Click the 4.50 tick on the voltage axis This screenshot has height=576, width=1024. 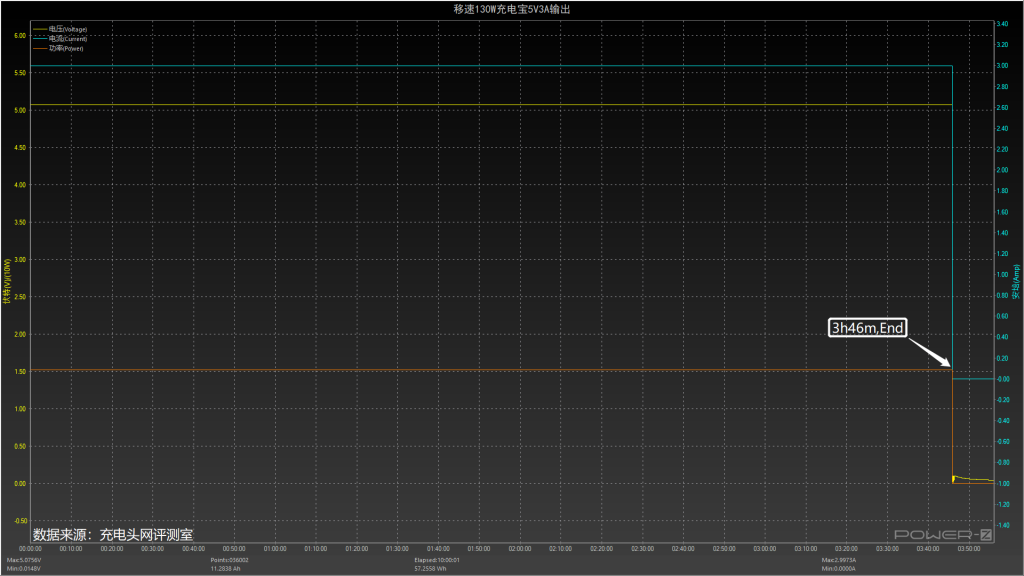point(20,148)
